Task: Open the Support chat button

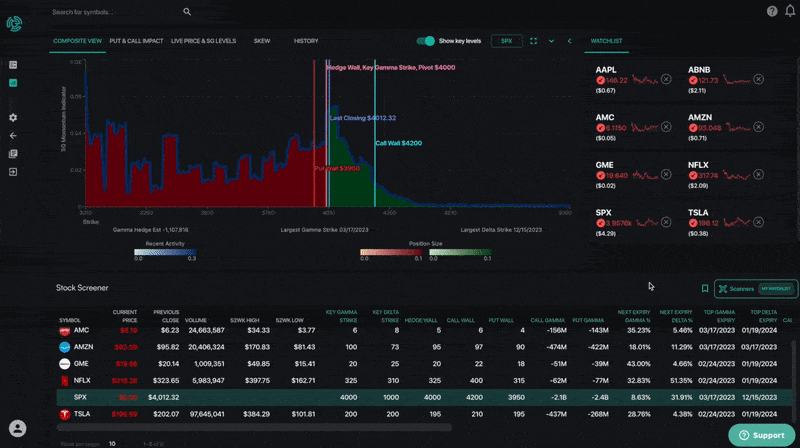Action: point(762,435)
